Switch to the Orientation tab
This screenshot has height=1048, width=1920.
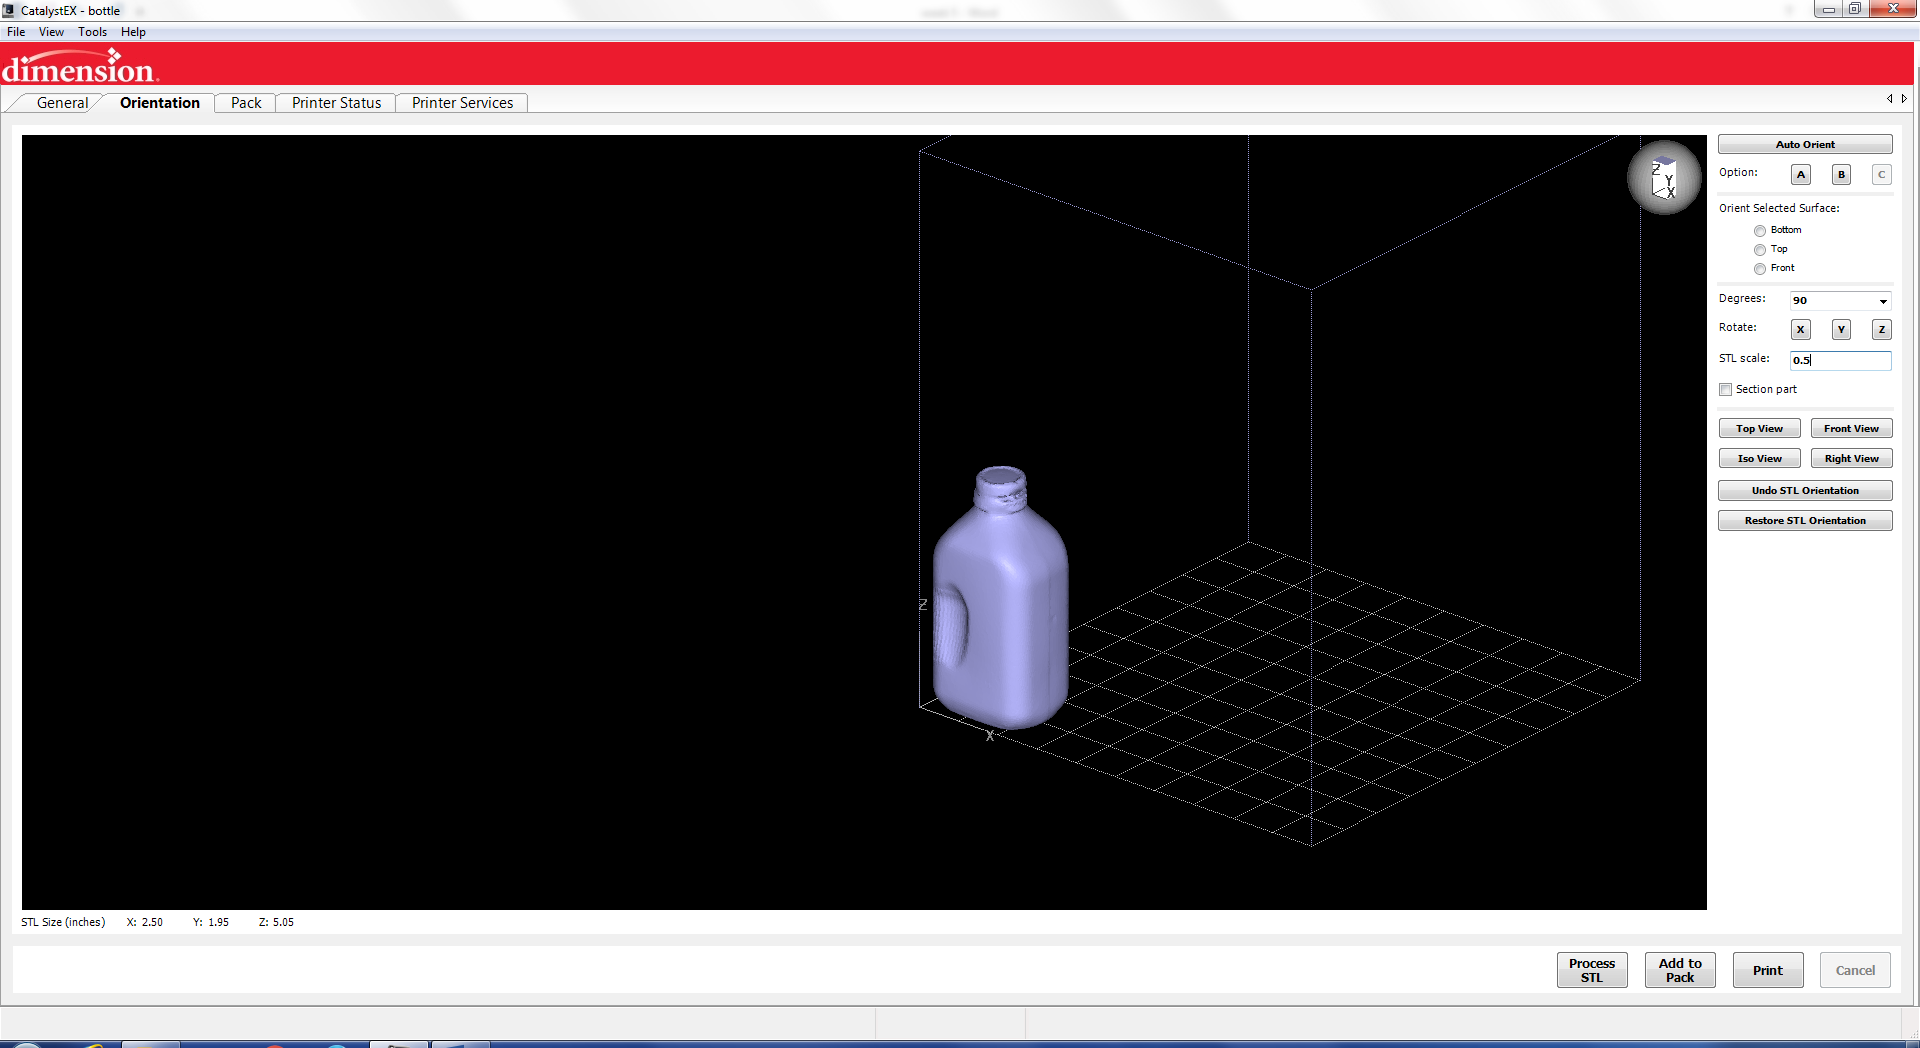point(160,103)
